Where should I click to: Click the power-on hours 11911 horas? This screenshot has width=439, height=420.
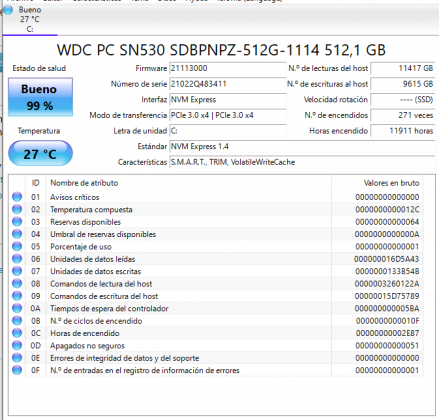click(x=403, y=131)
